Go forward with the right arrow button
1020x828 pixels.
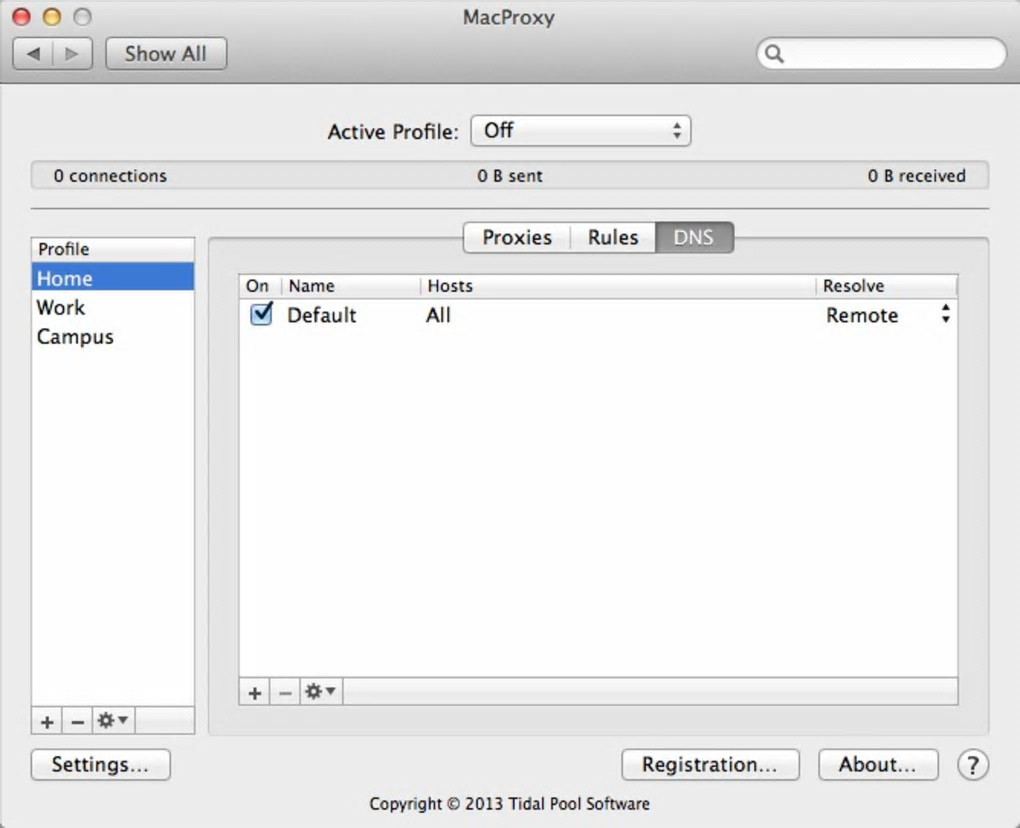[x=72, y=53]
